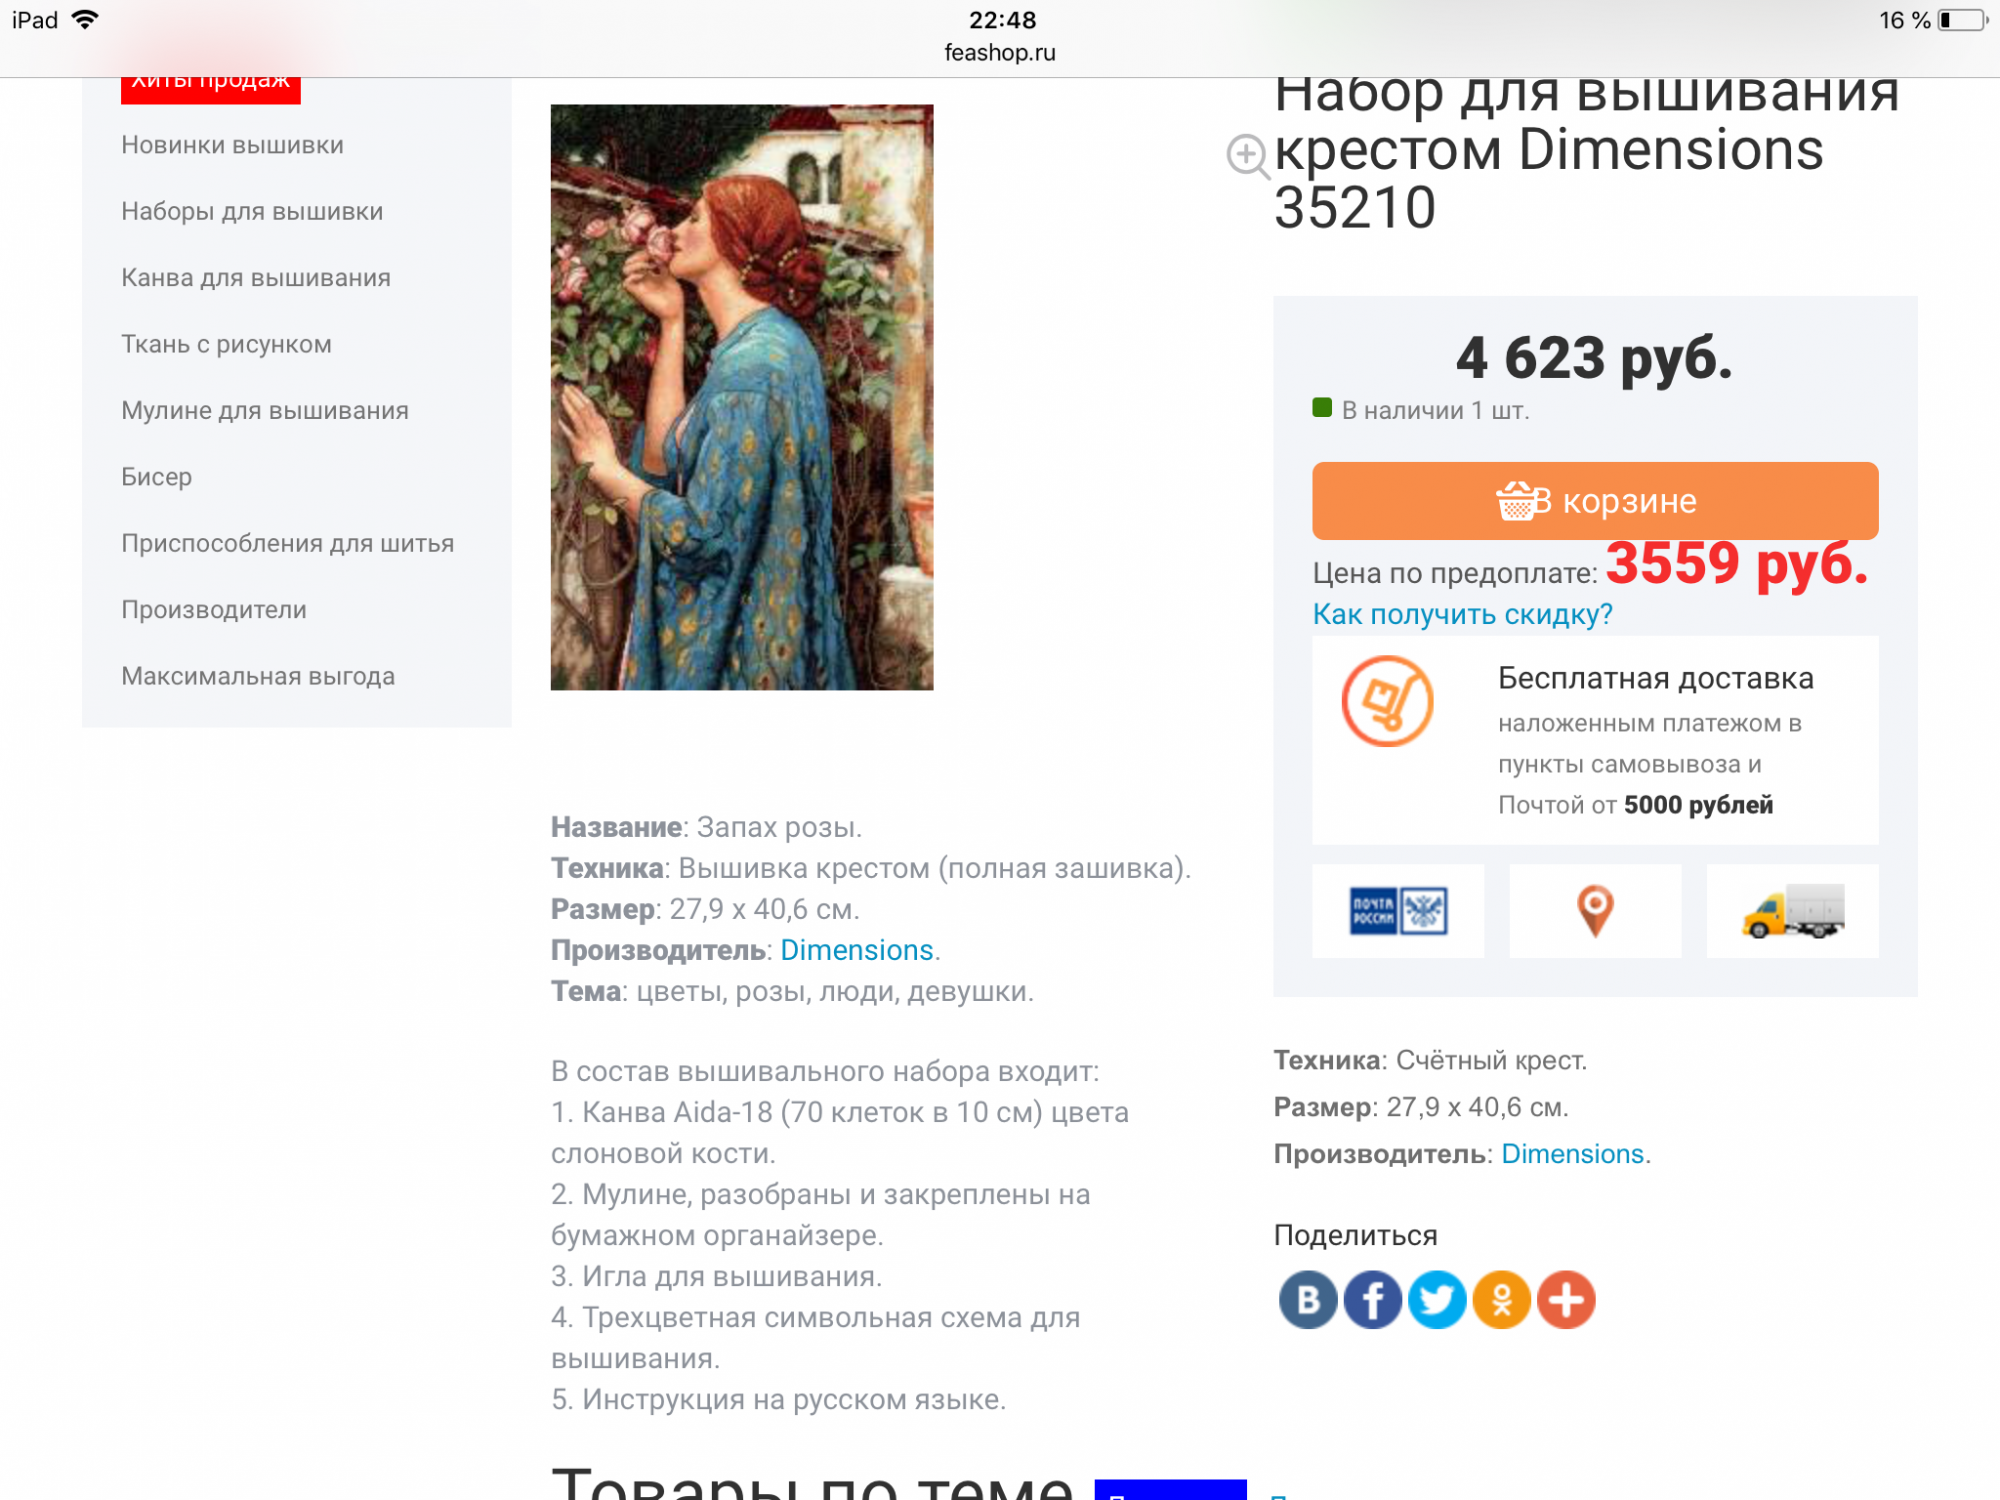
Task: Share via the VKontakte icon
Action: (x=1308, y=1299)
